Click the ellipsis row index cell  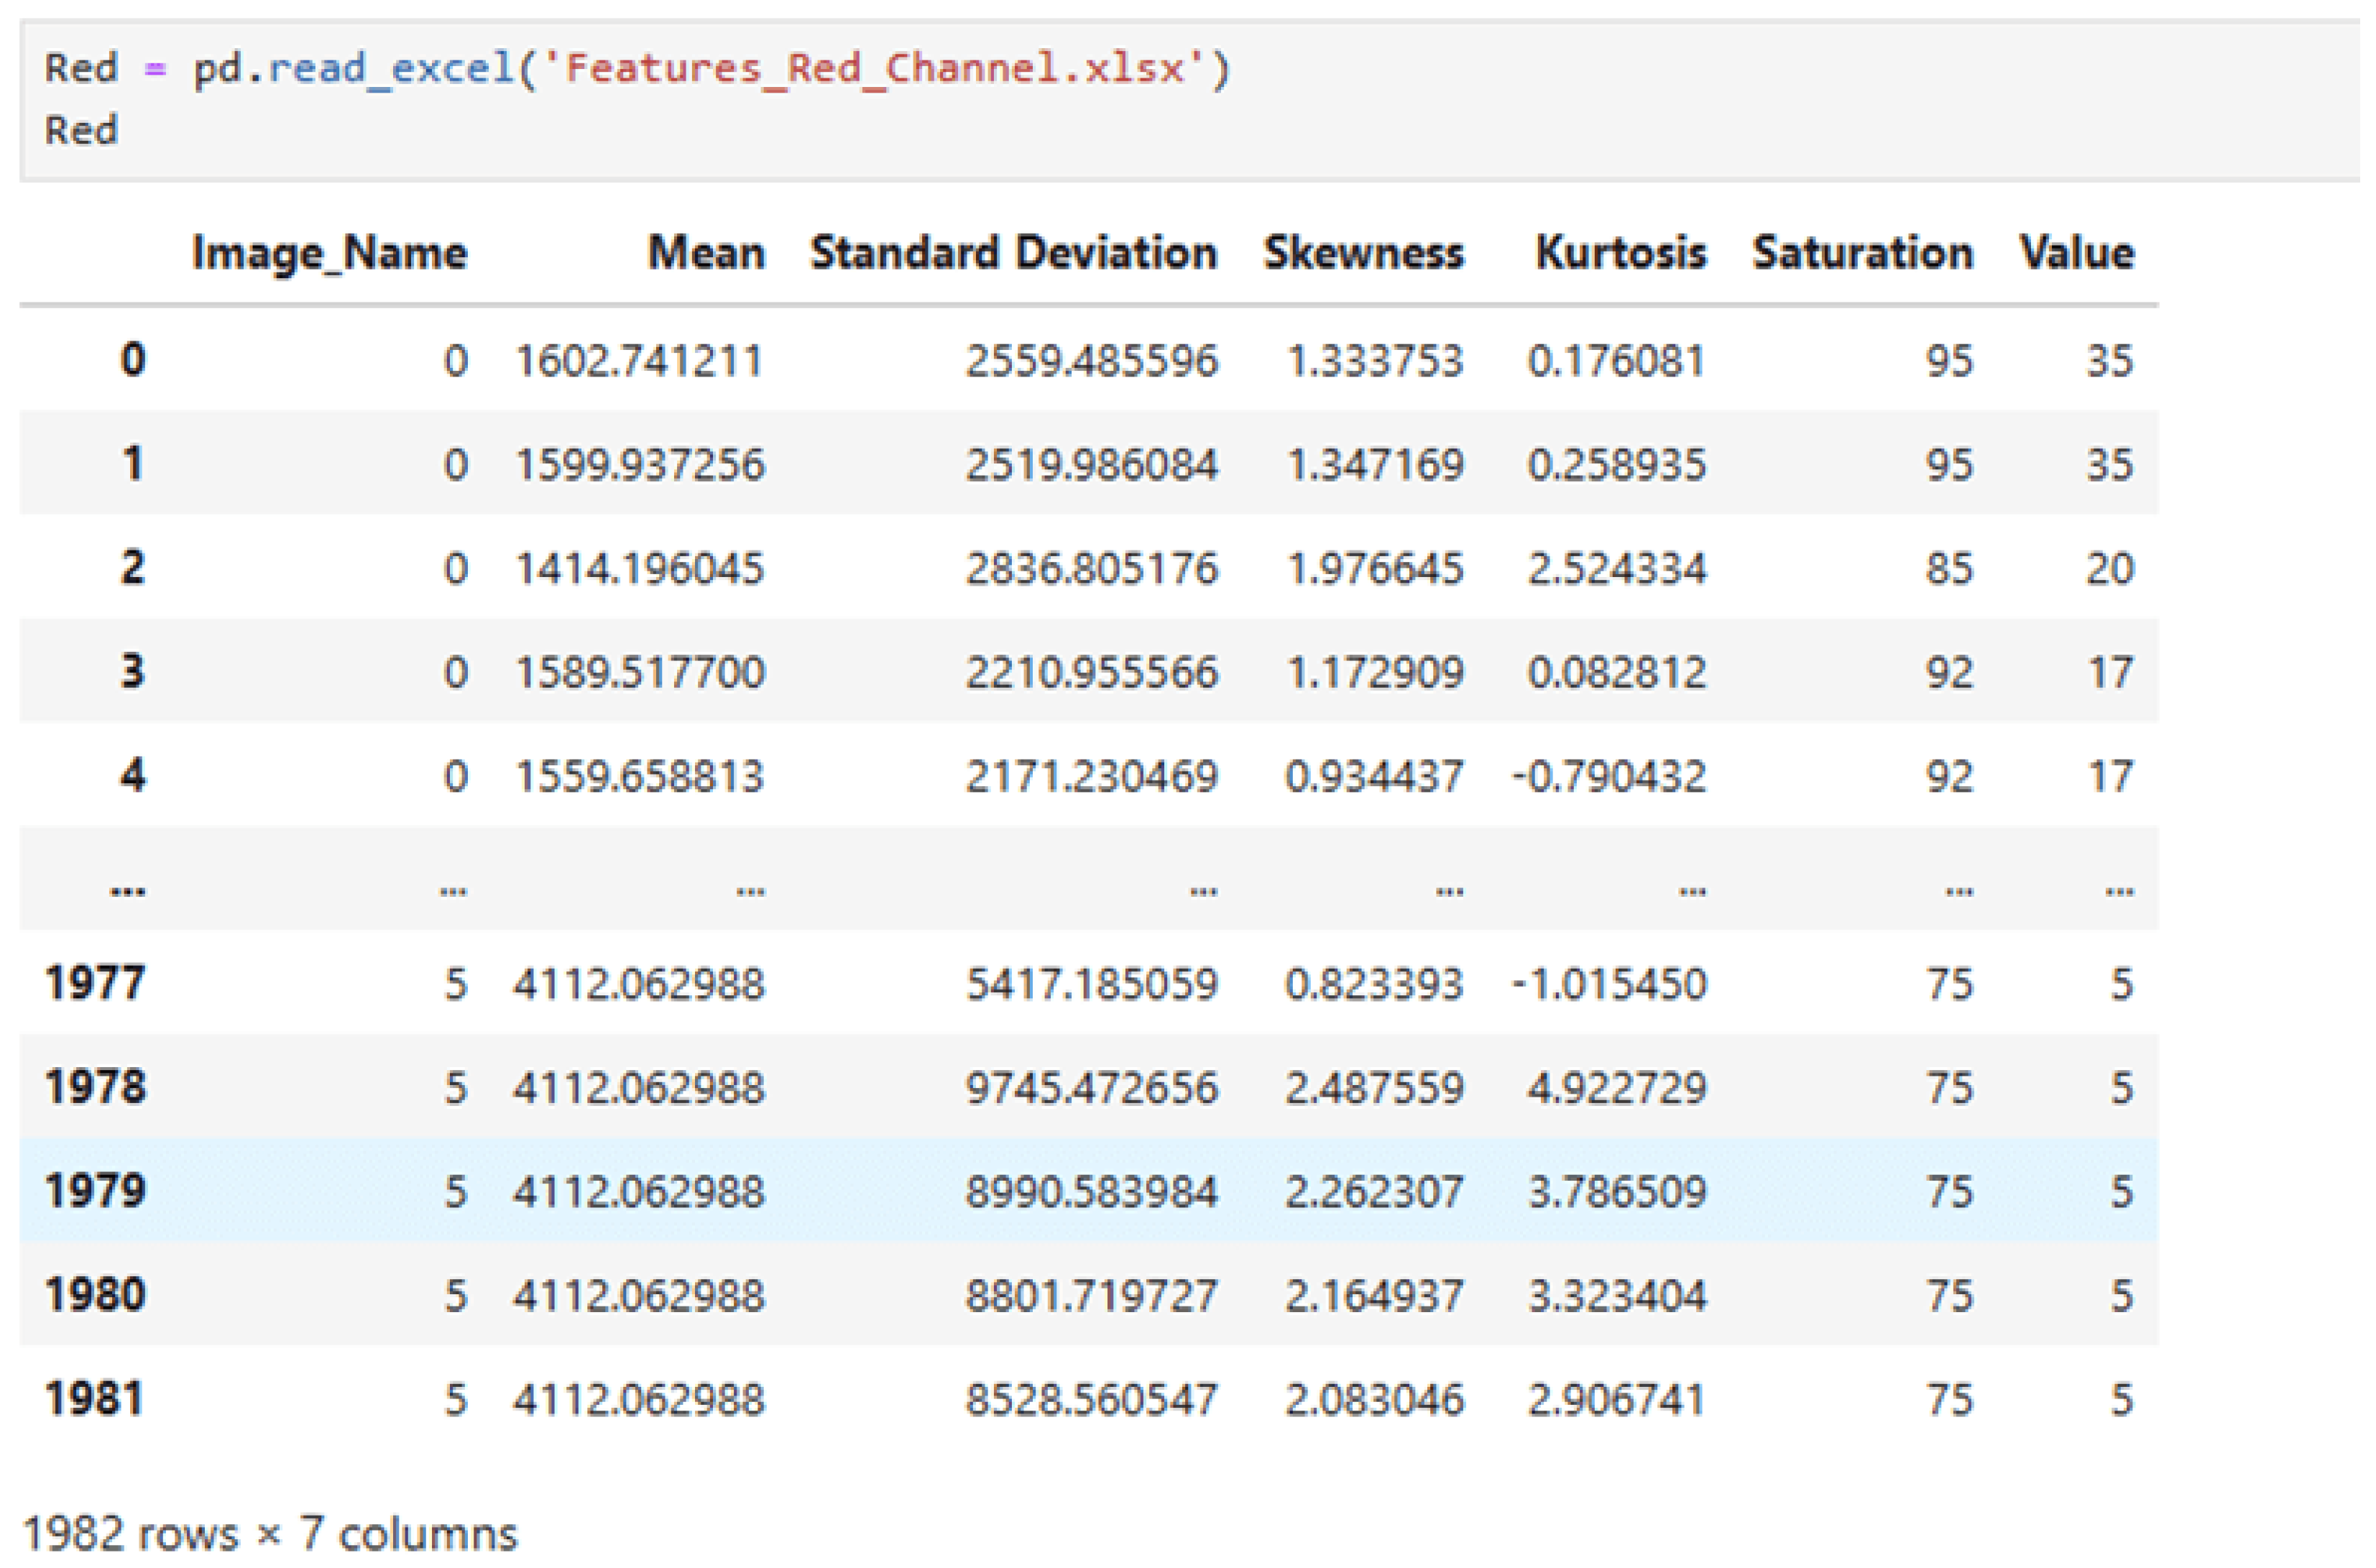[128, 888]
